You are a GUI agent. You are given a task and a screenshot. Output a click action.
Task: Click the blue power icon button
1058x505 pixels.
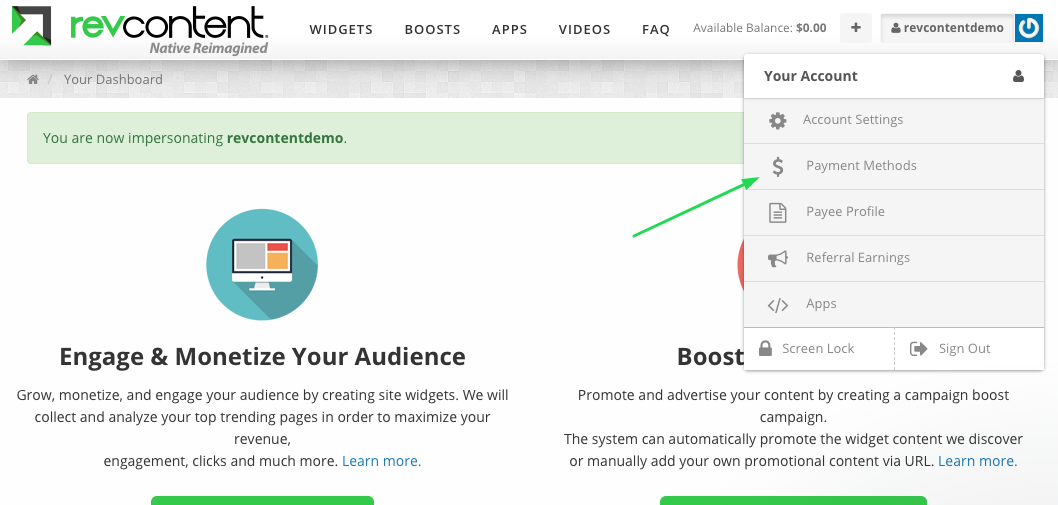pyautogui.click(x=1028, y=28)
